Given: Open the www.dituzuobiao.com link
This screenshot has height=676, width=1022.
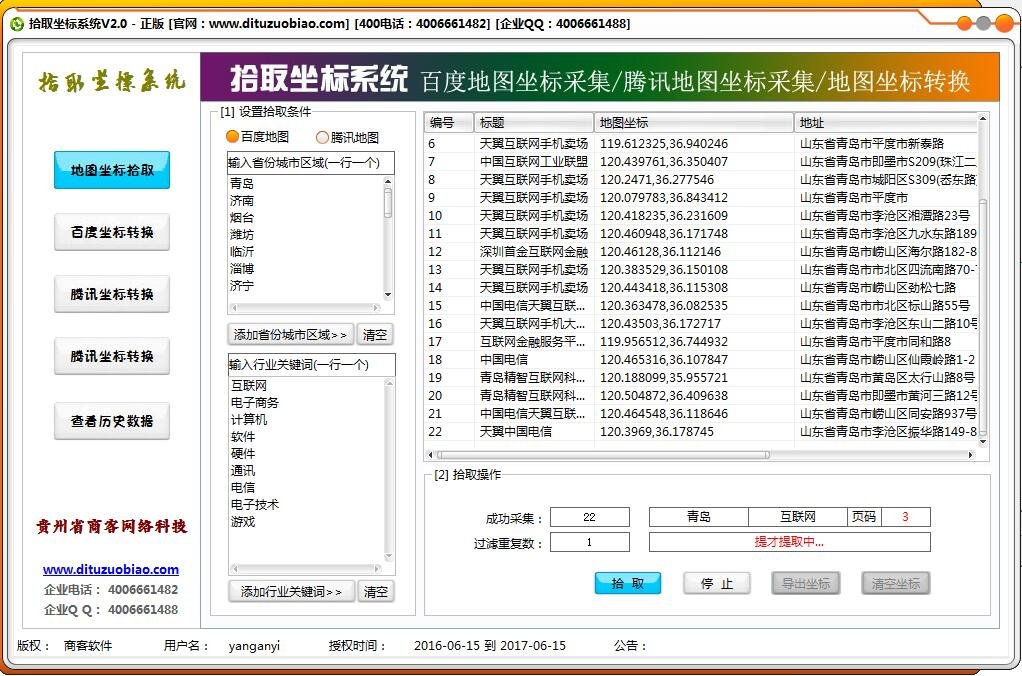Looking at the screenshot, I should (110, 569).
